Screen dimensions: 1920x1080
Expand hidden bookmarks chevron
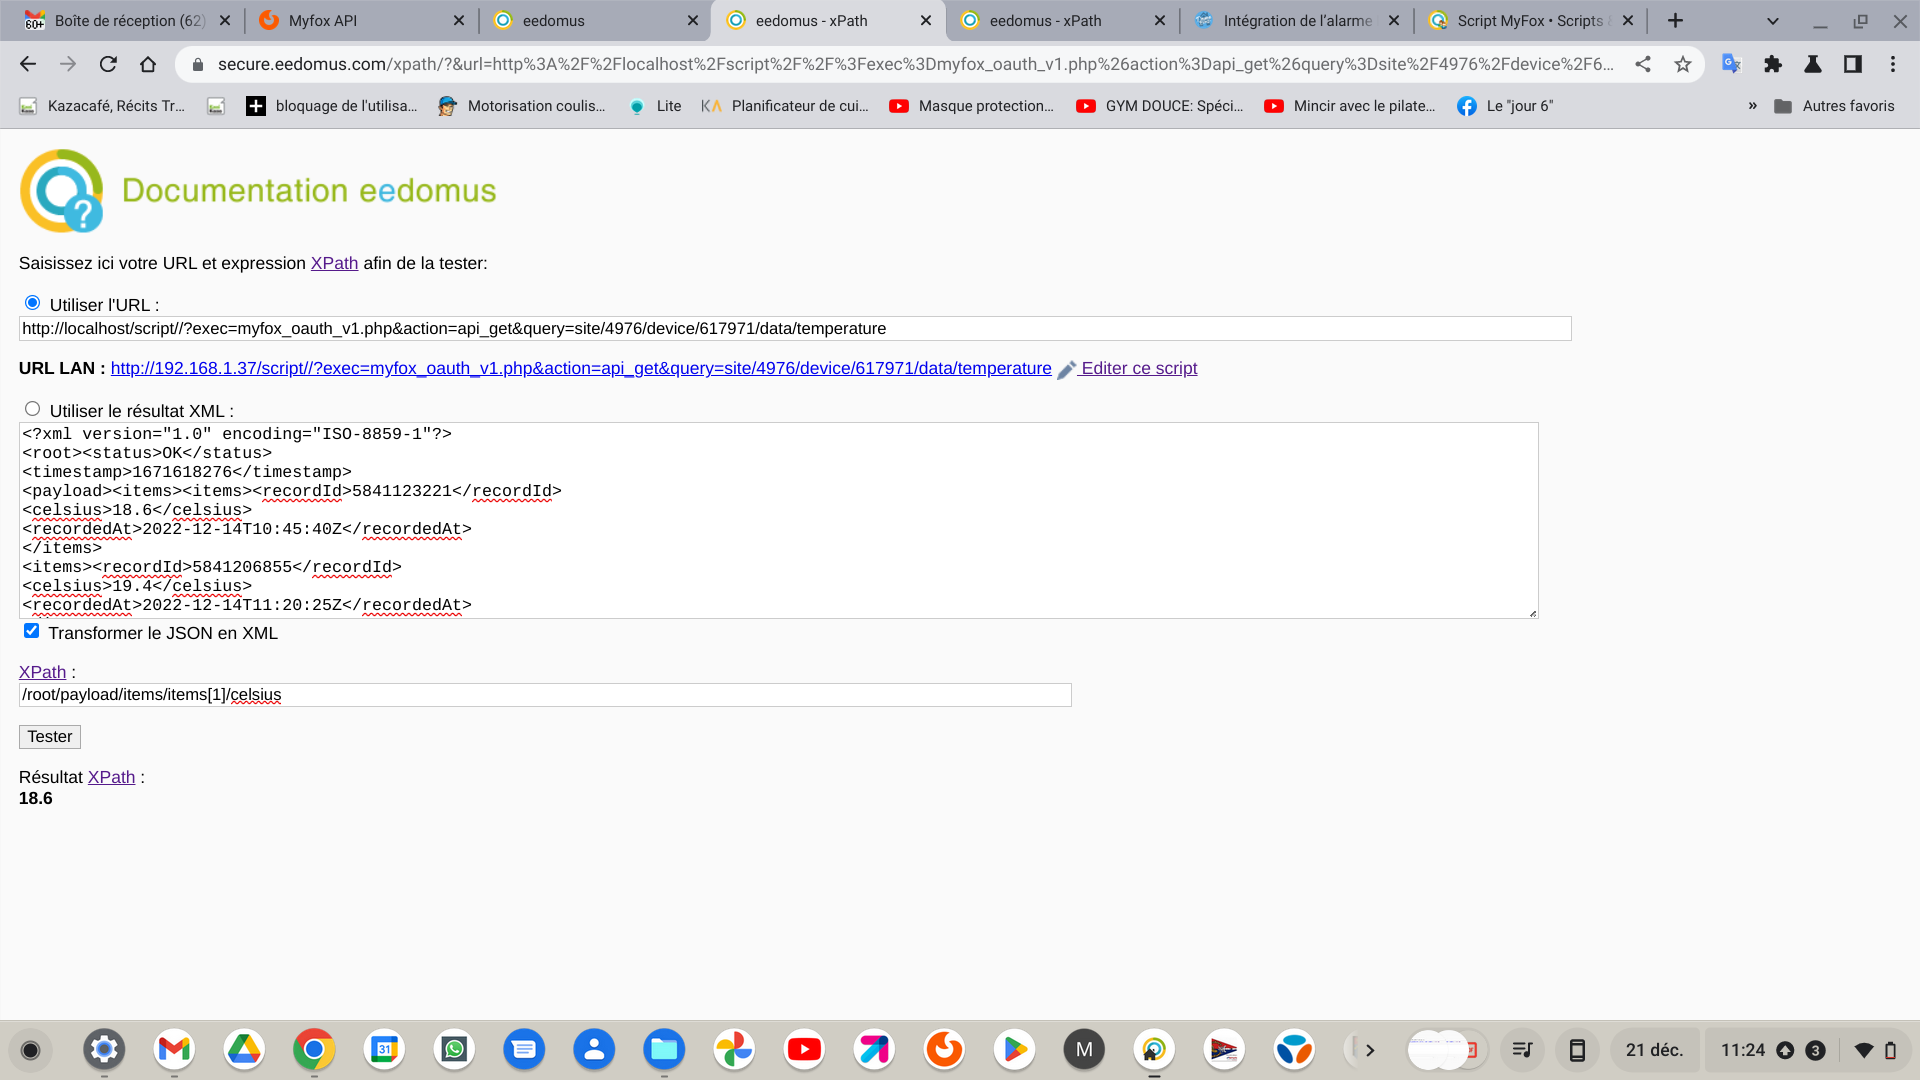click(1752, 106)
